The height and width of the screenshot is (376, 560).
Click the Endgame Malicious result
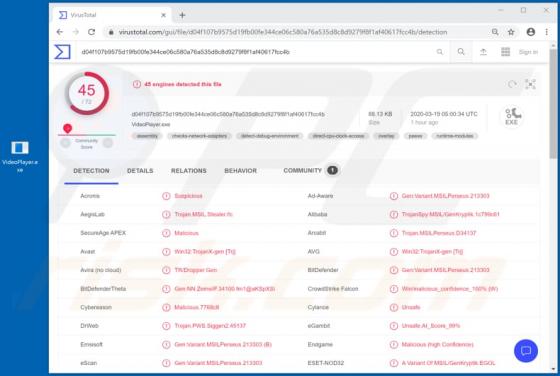438,345
